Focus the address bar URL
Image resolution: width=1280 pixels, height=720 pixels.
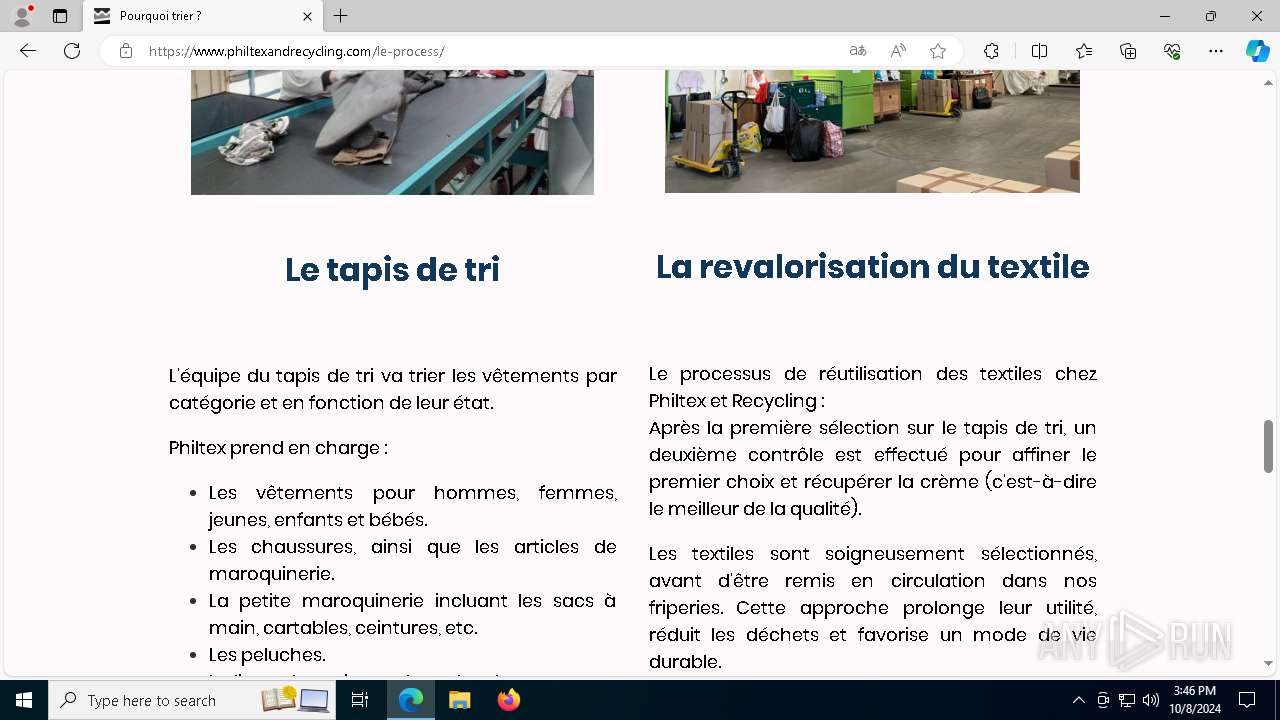(x=297, y=51)
